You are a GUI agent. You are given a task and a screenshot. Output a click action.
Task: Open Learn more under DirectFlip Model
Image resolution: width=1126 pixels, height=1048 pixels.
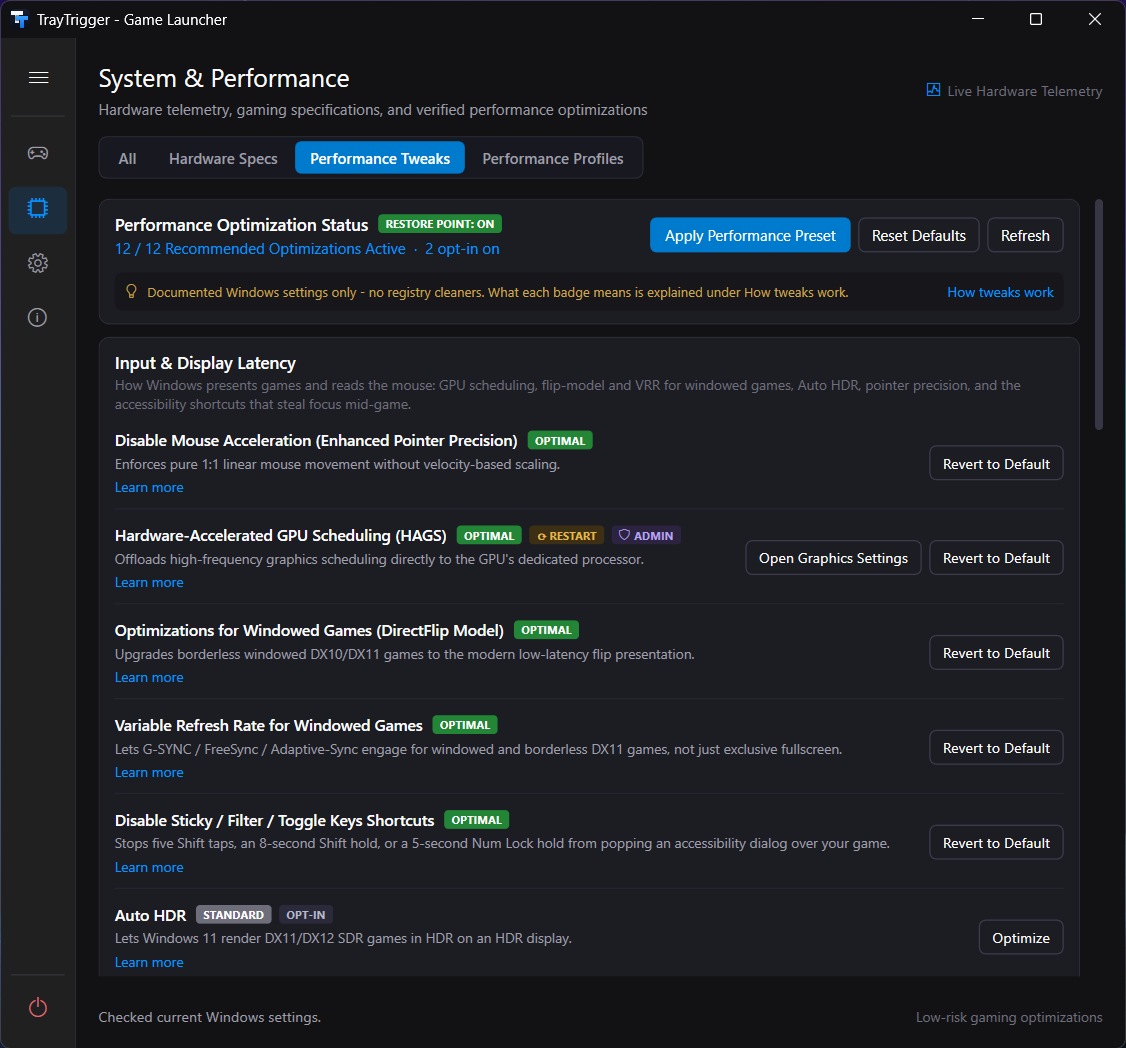point(149,677)
